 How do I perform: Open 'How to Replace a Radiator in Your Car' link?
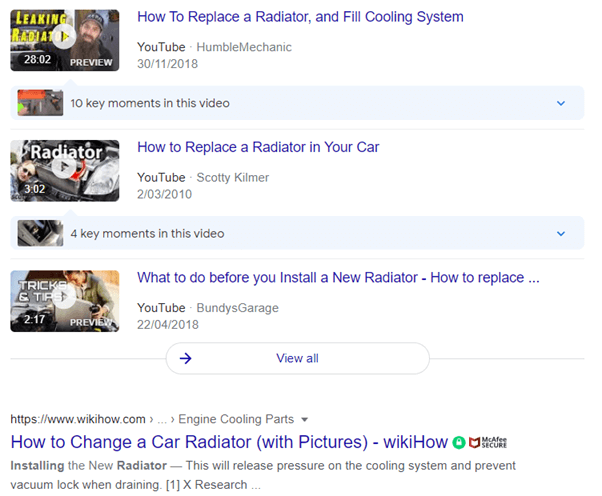point(258,147)
